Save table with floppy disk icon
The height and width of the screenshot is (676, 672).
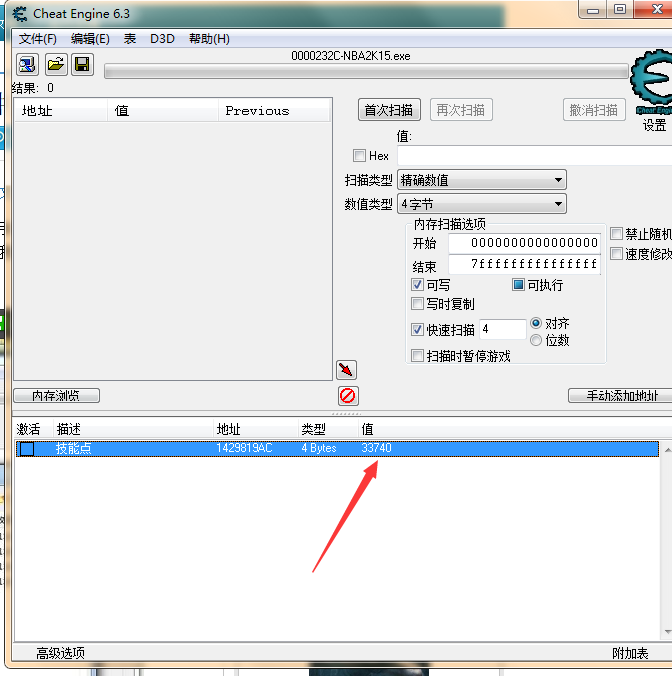[82, 65]
